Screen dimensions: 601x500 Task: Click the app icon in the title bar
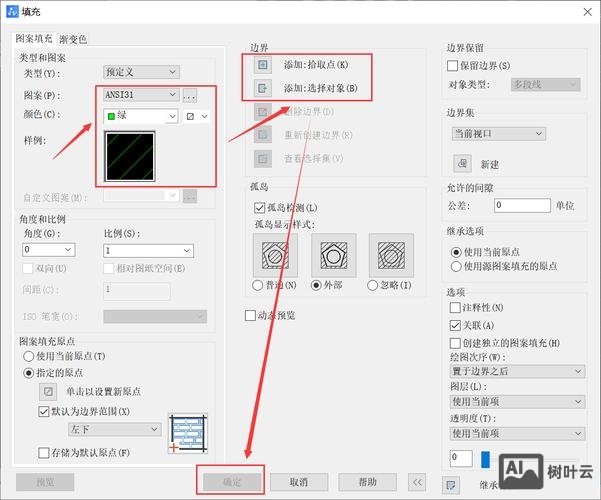pos(12,12)
